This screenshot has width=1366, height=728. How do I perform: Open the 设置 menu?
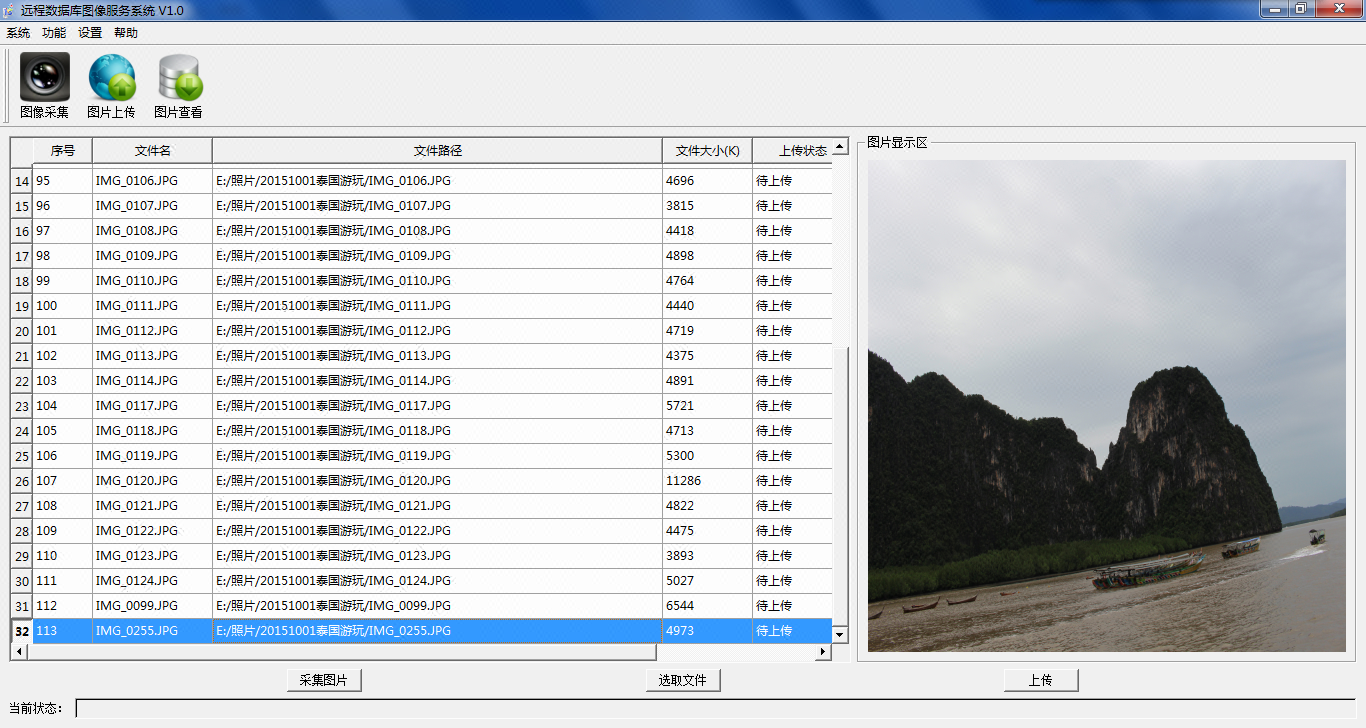coord(90,33)
